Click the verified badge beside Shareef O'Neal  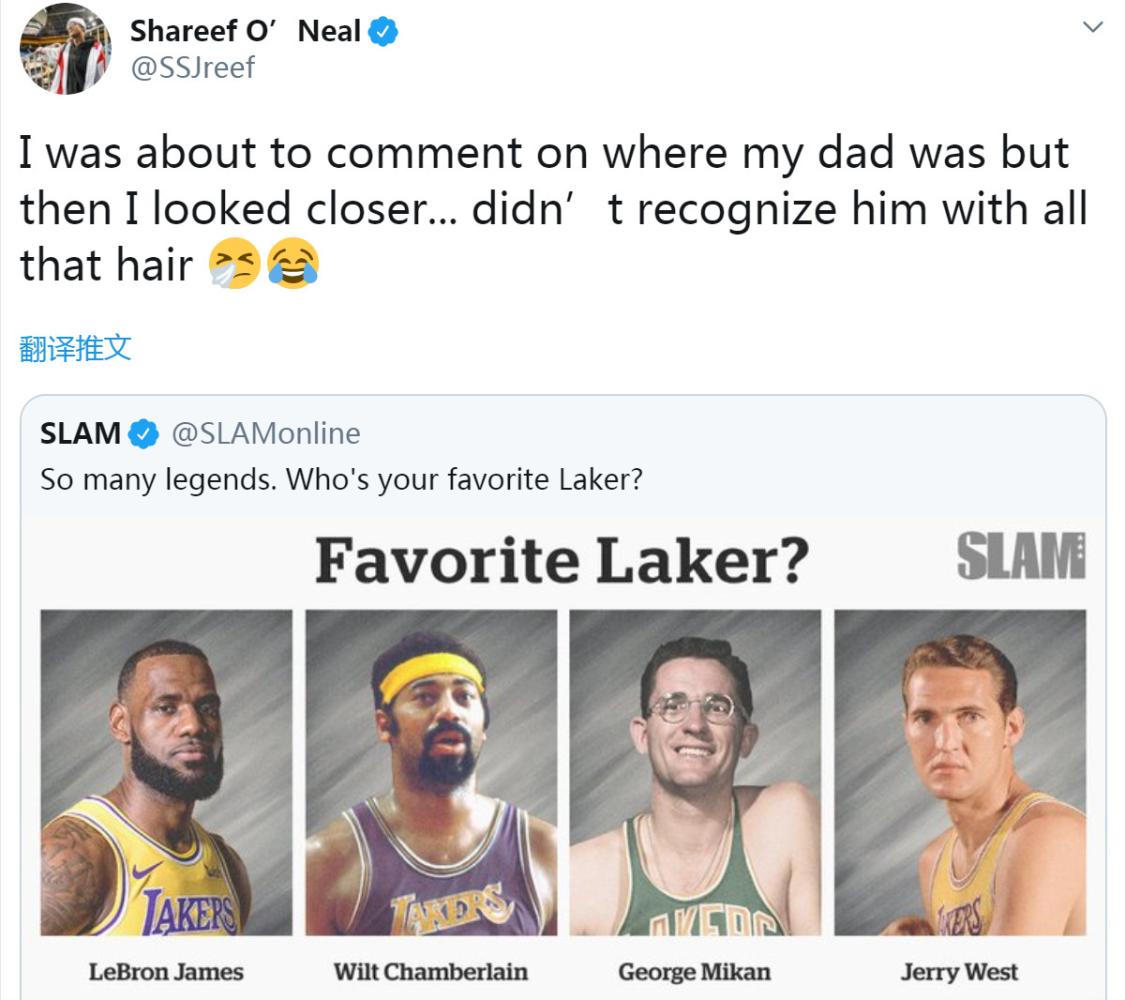382,32
